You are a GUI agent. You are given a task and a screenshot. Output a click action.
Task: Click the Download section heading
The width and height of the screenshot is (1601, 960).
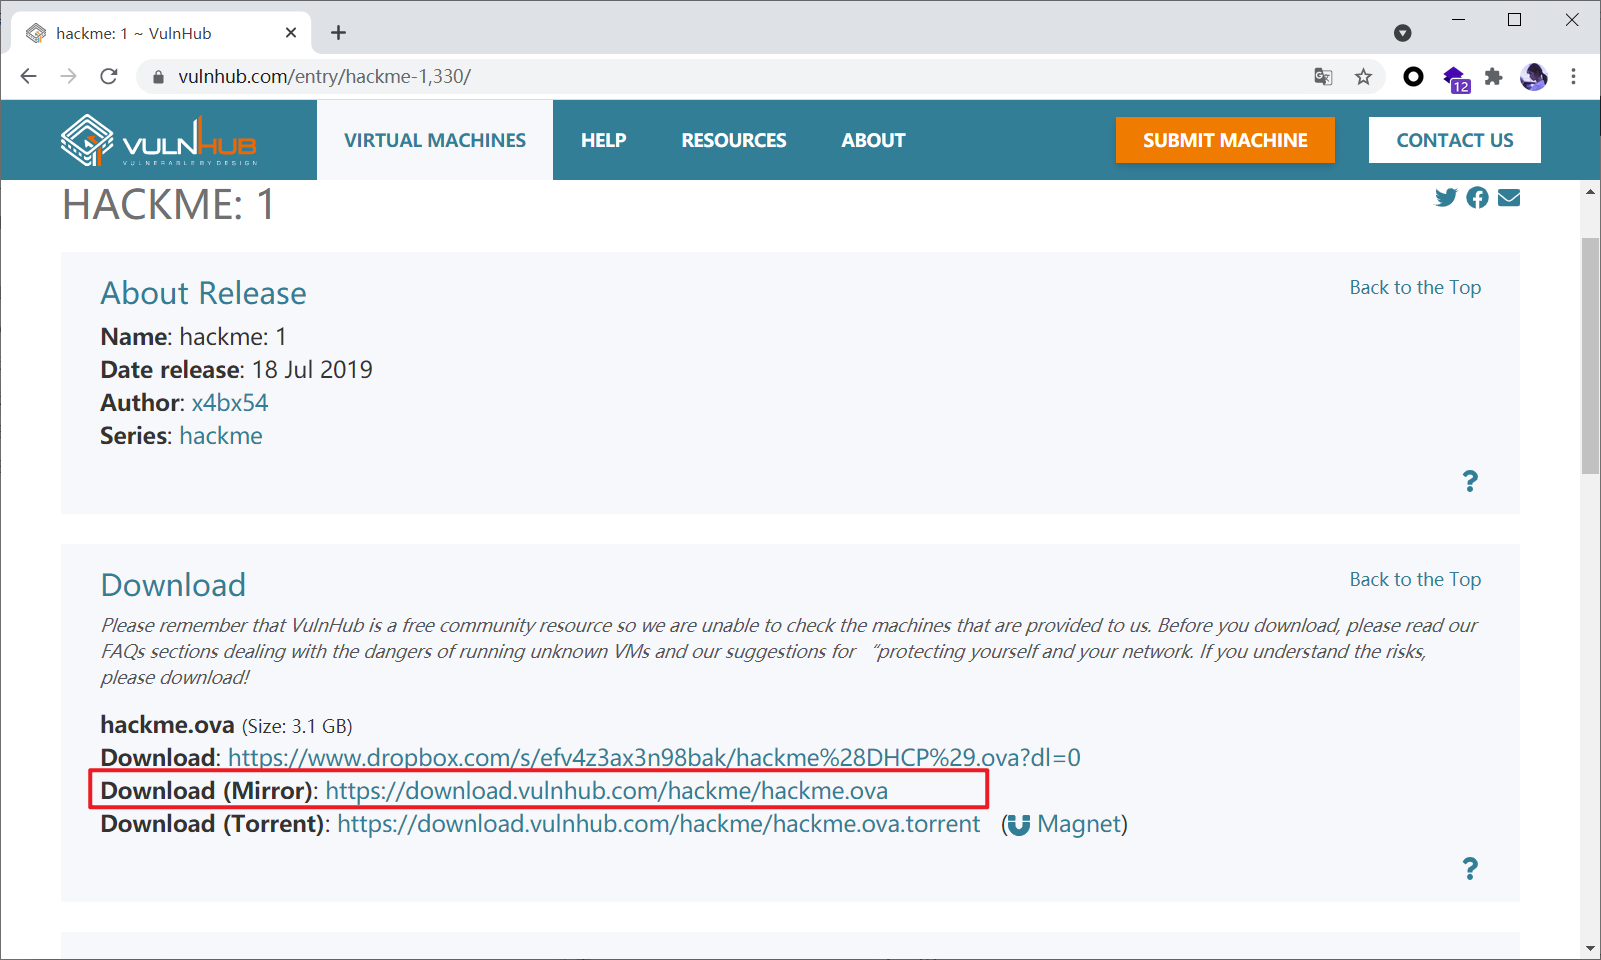[x=173, y=585]
